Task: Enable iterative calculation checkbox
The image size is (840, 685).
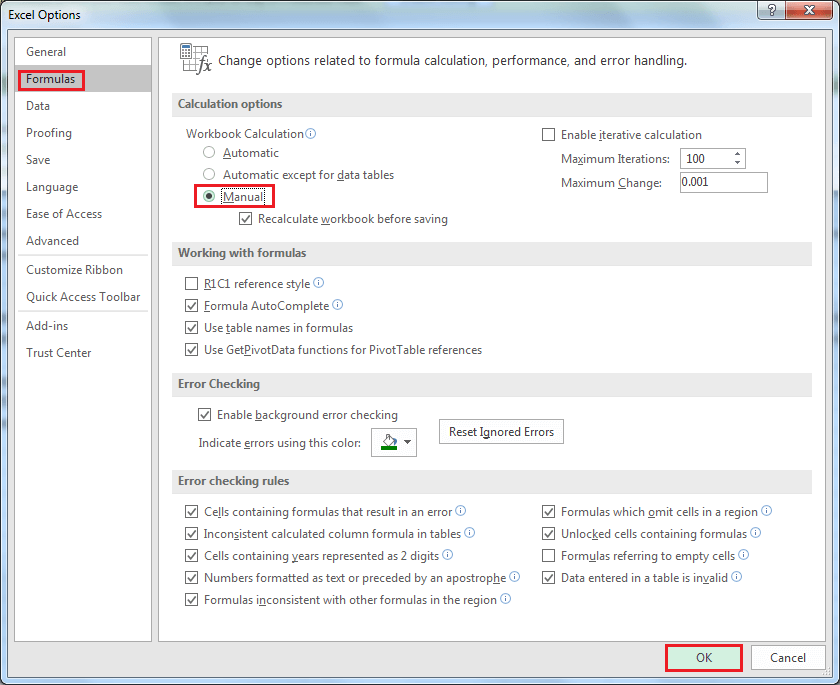Action: point(549,134)
